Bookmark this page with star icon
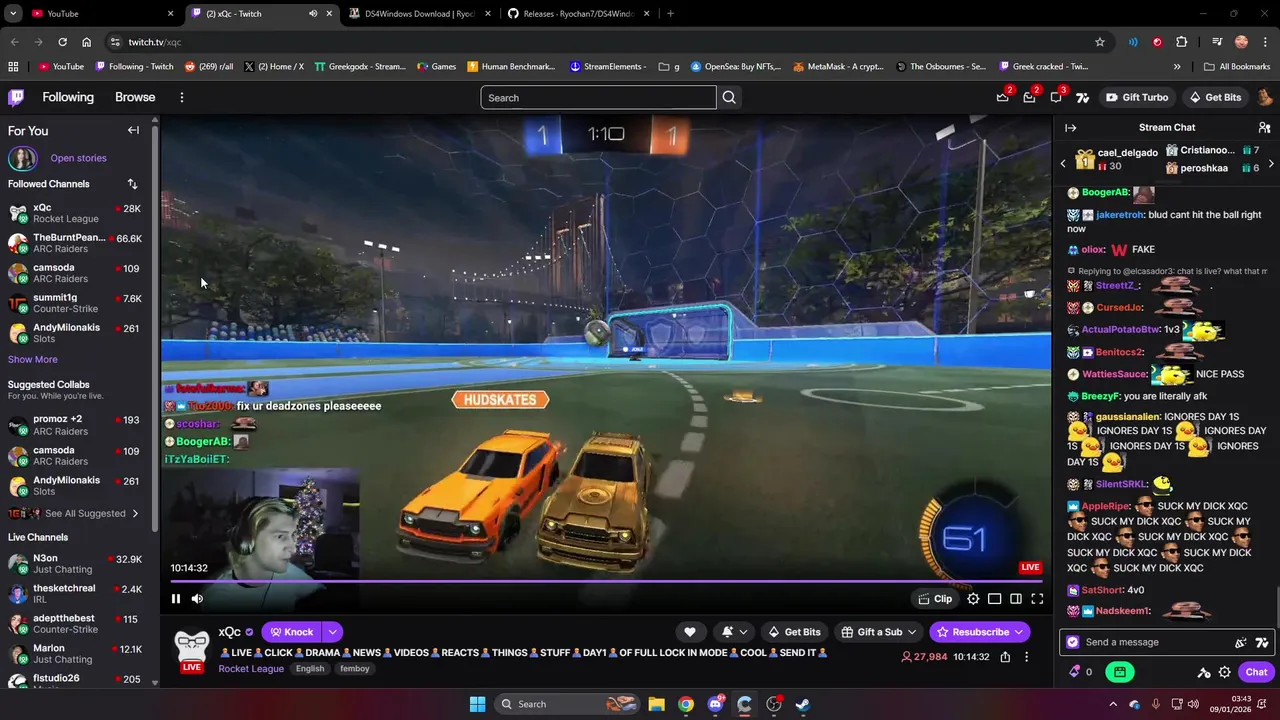Screen dimensions: 1280x720 [1100, 42]
